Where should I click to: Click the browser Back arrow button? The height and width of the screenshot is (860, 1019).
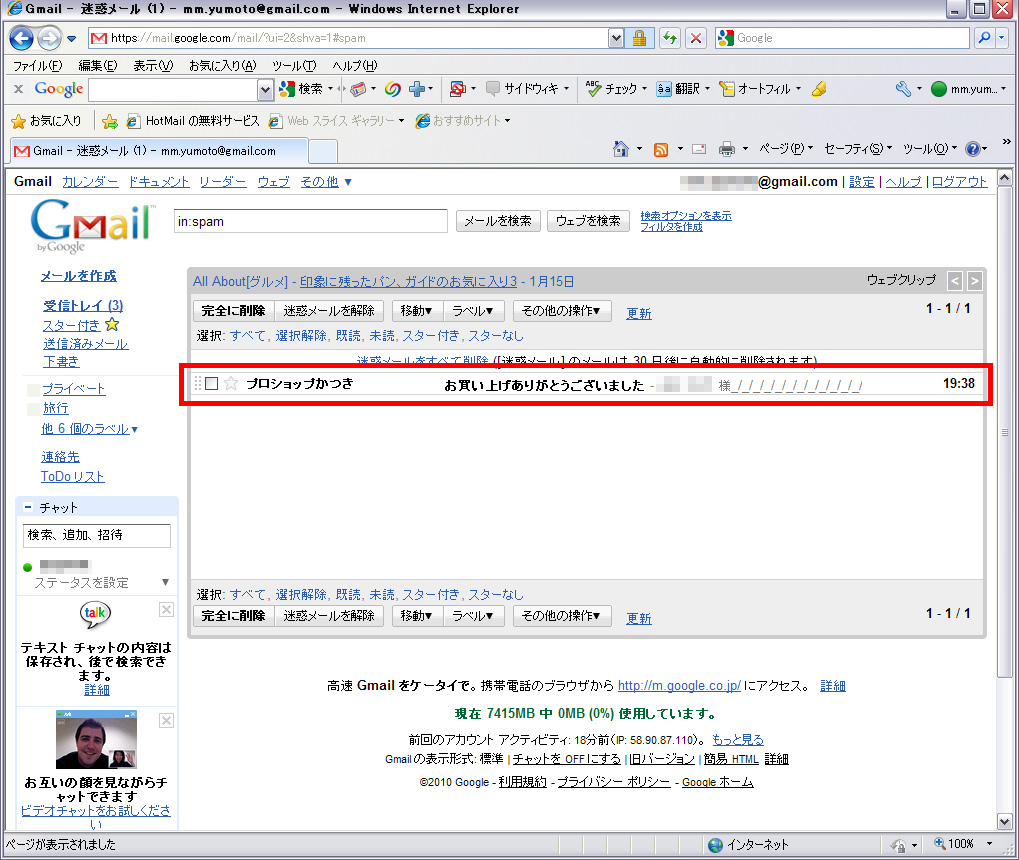tap(21, 38)
